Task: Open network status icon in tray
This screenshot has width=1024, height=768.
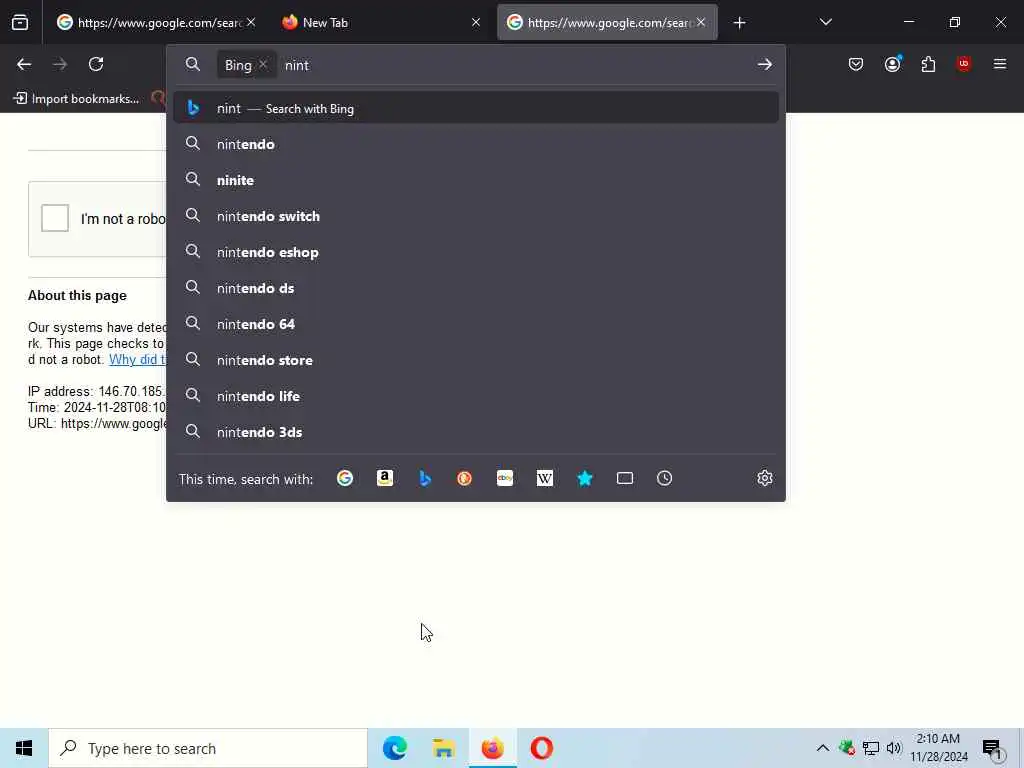Action: tap(871, 748)
